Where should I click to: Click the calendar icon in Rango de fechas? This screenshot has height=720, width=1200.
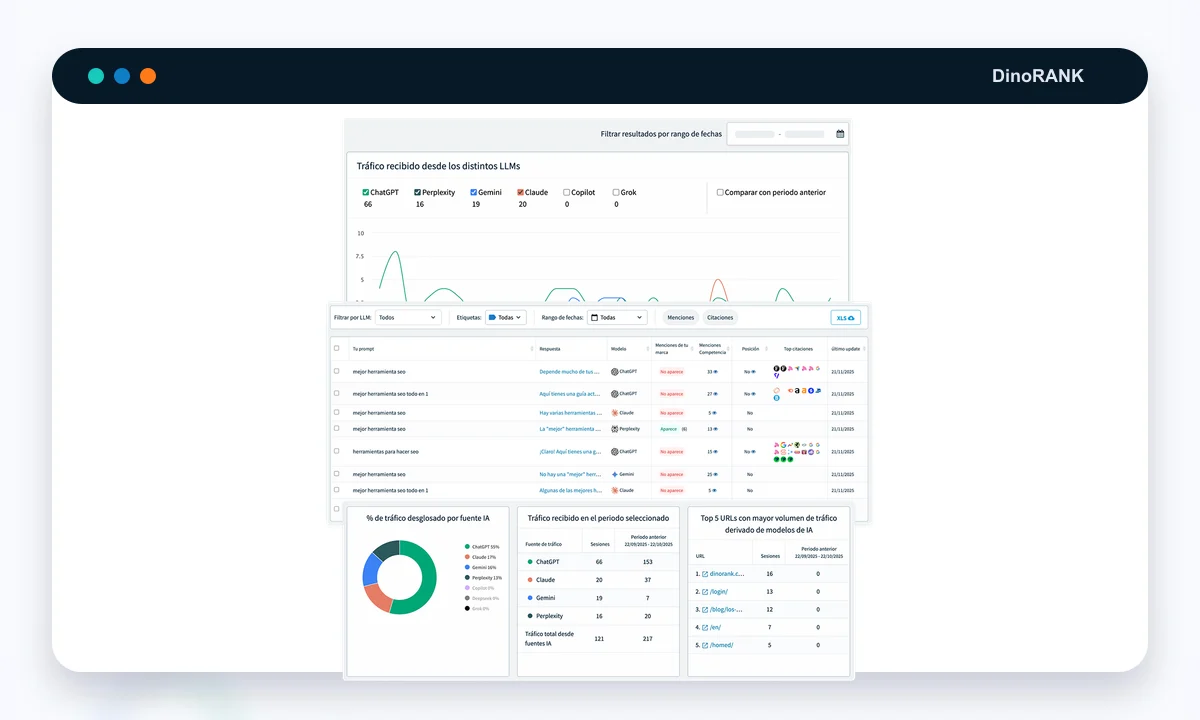tap(594, 317)
